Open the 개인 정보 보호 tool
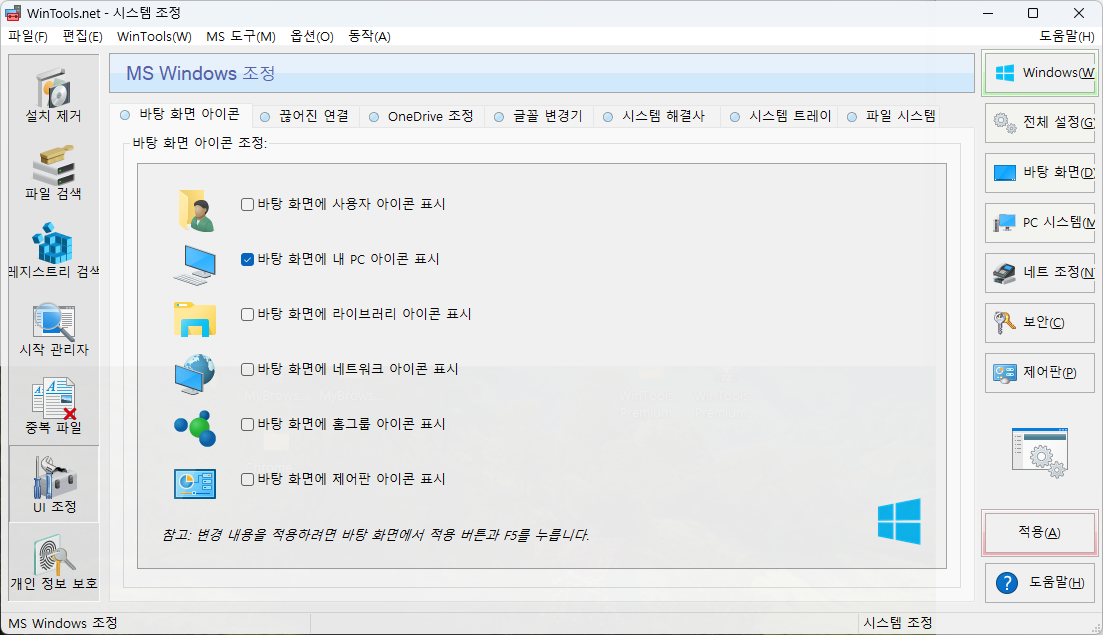The image size is (1103, 635). [53, 562]
